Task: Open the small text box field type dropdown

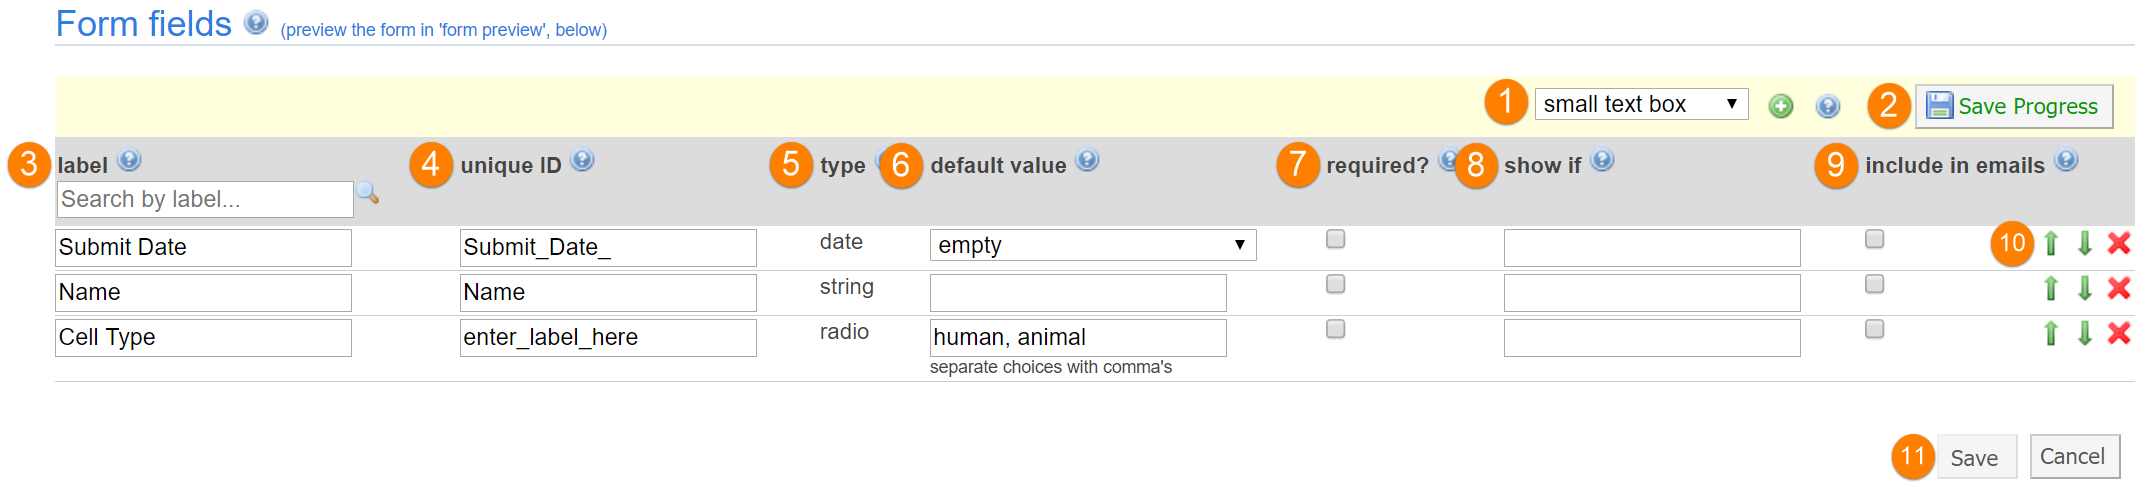Action: coord(1640,104)
